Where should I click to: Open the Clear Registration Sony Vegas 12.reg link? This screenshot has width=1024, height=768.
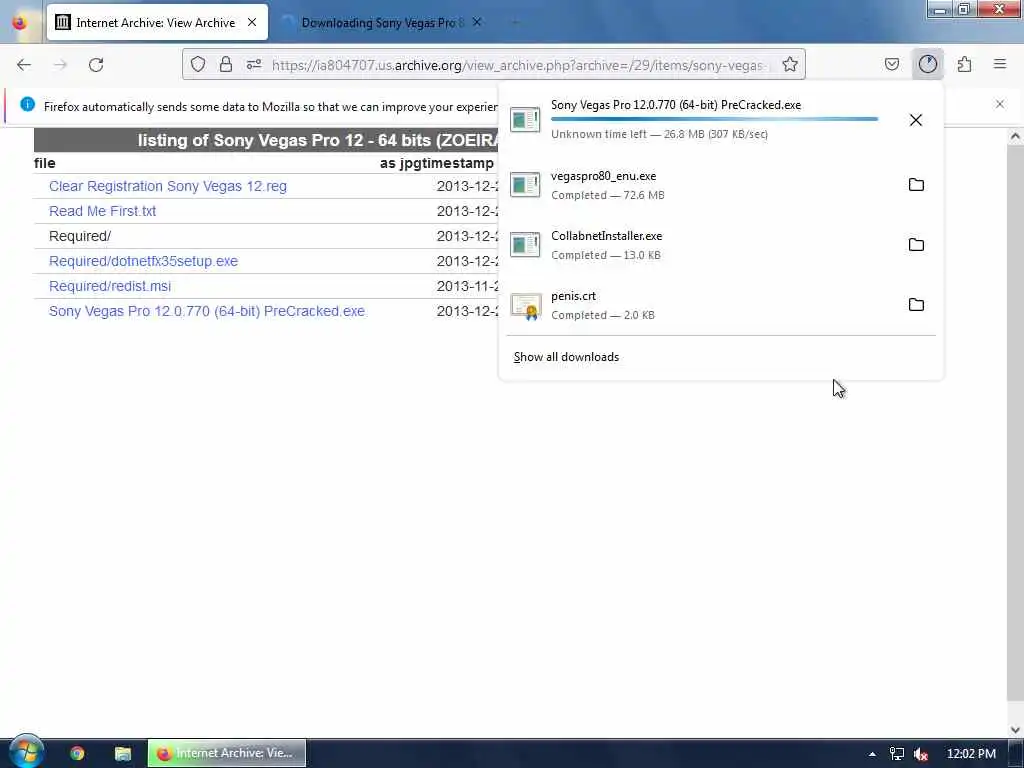coord(168,186)
